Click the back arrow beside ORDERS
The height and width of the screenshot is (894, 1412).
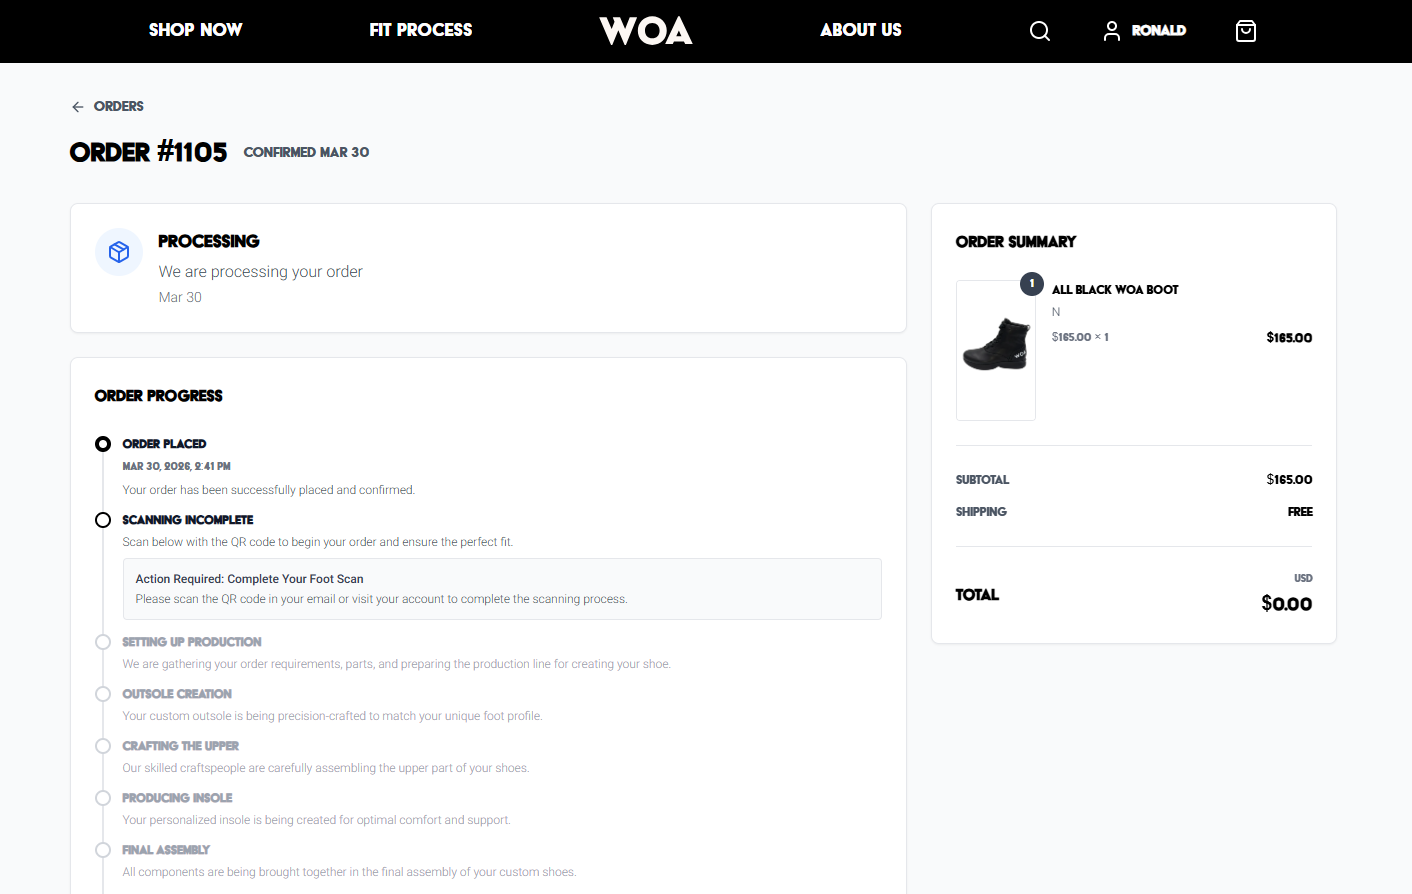click(77, 106)
